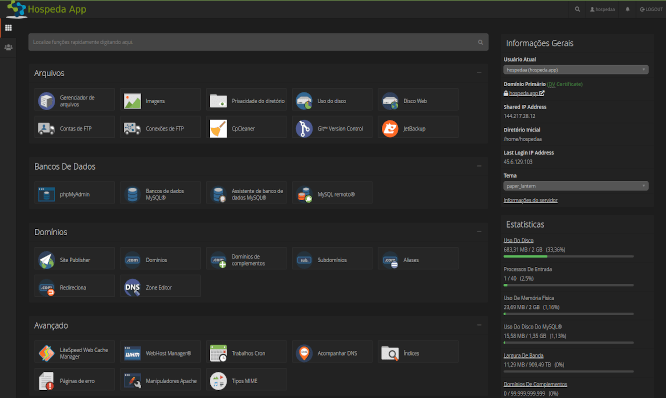The width and height of the screenshot is (666, 398).
Task: Open Trabalhos Cron
Action: [x=246, y=353]
